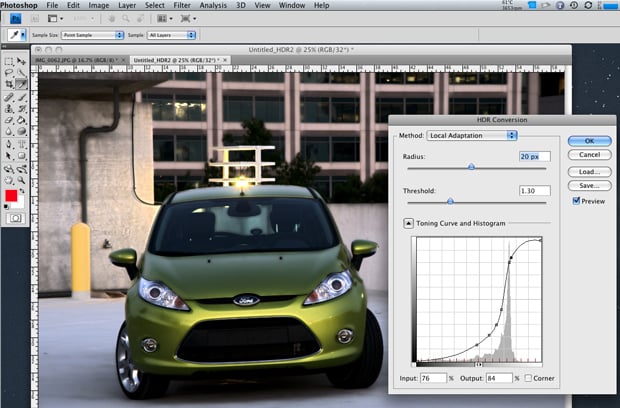This screenshot has height=408, width=620.
Task: Click the white background color swatch
Action: 20,203
